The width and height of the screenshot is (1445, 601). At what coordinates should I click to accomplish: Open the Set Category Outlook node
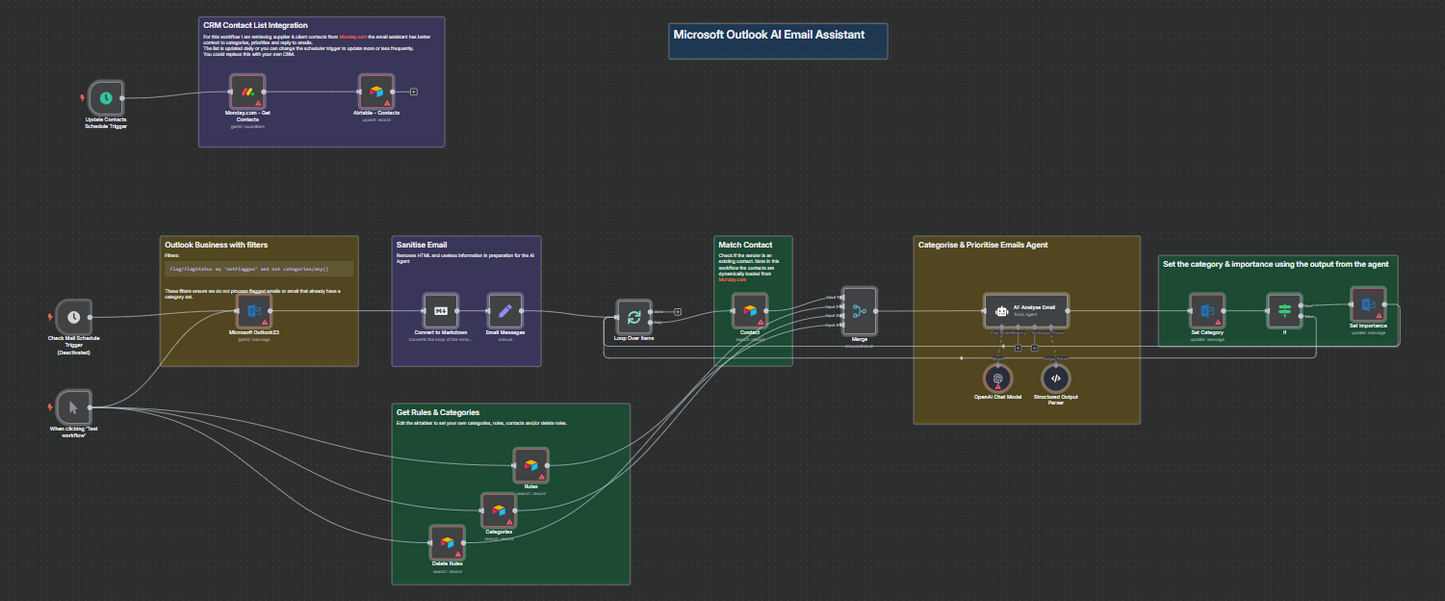click(1207, 311)
